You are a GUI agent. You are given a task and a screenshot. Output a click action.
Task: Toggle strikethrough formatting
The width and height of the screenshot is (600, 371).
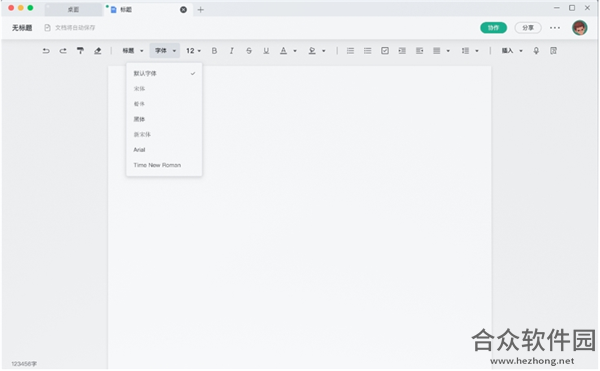(249, 50)
